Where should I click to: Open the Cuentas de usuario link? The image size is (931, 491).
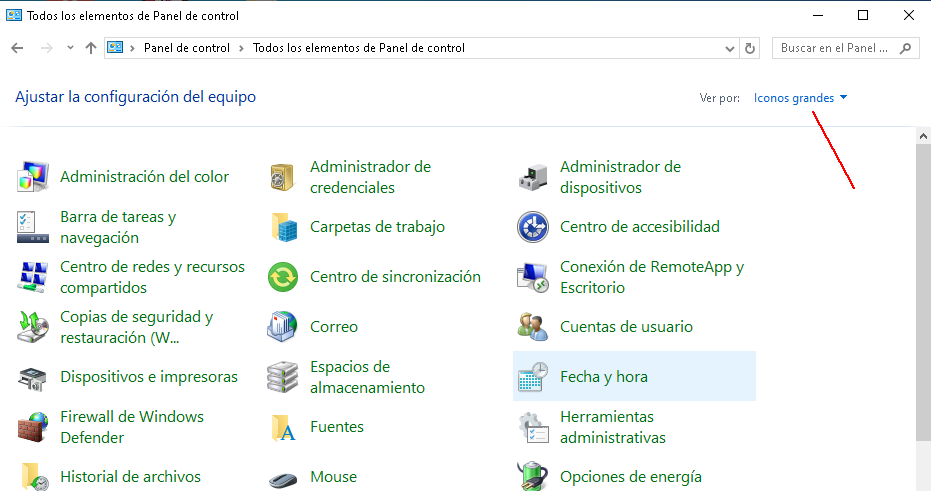(626, 327)
